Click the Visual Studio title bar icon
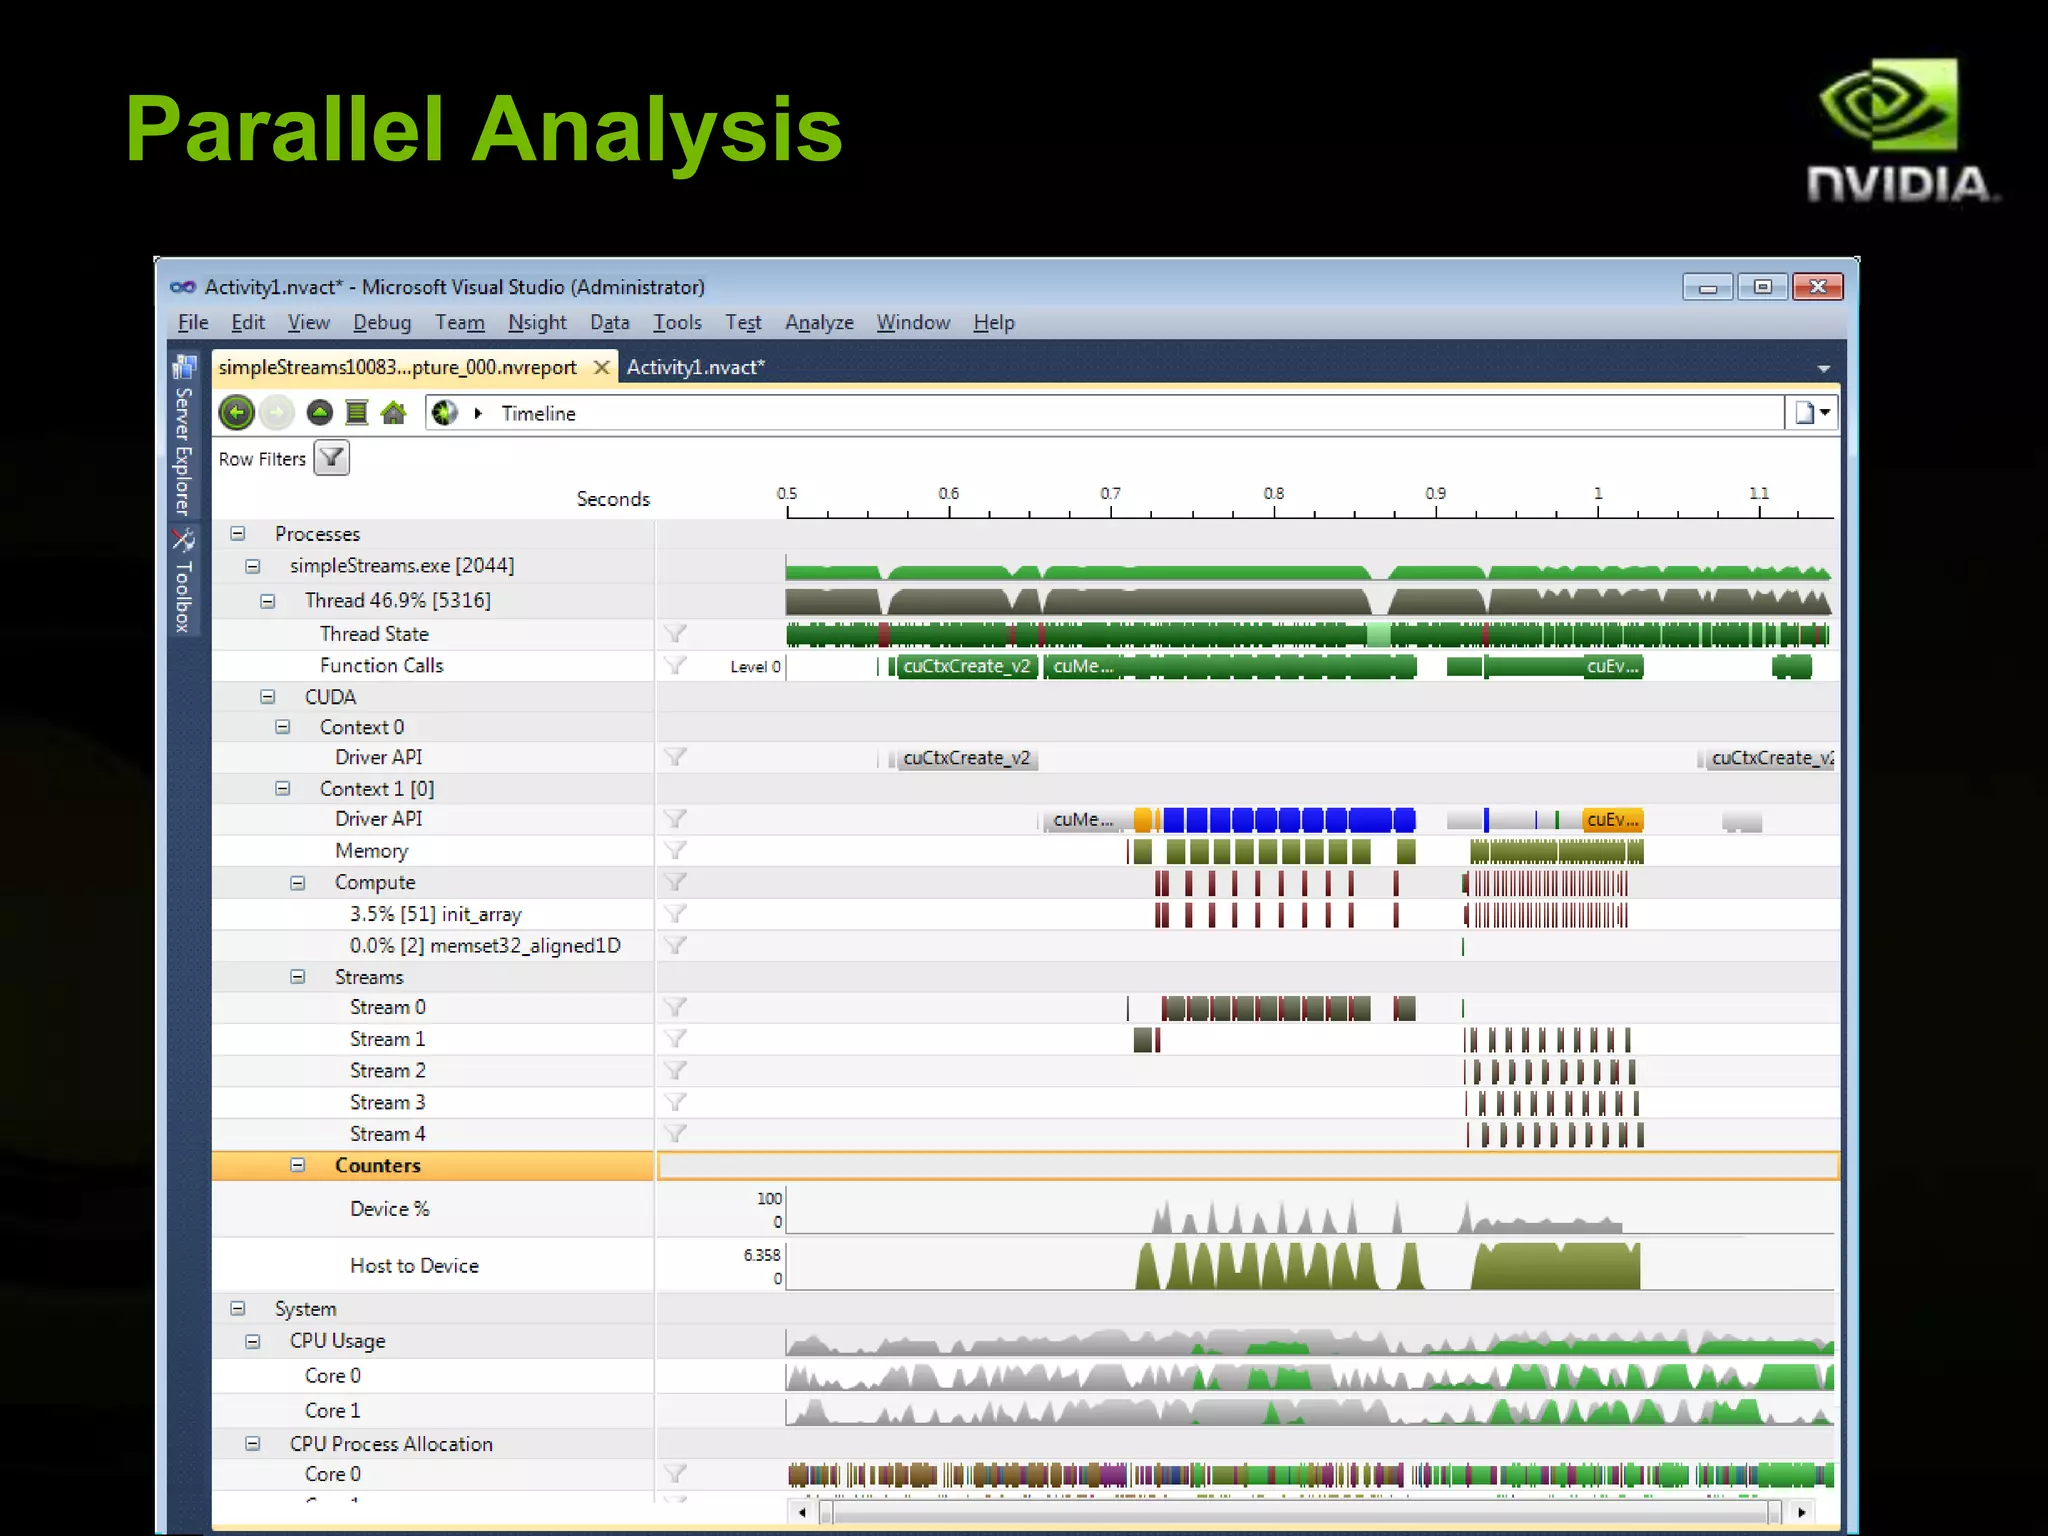 tap(182, 287)
